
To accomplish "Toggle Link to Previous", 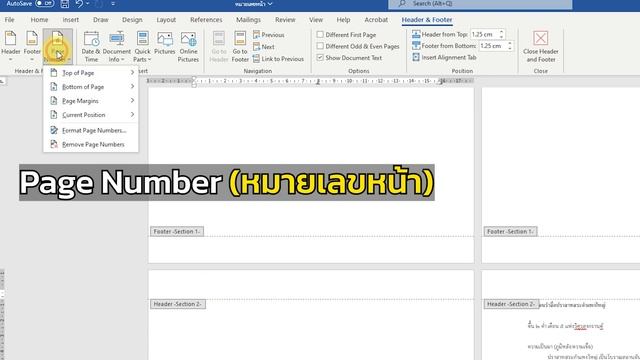I will [278, 59].
